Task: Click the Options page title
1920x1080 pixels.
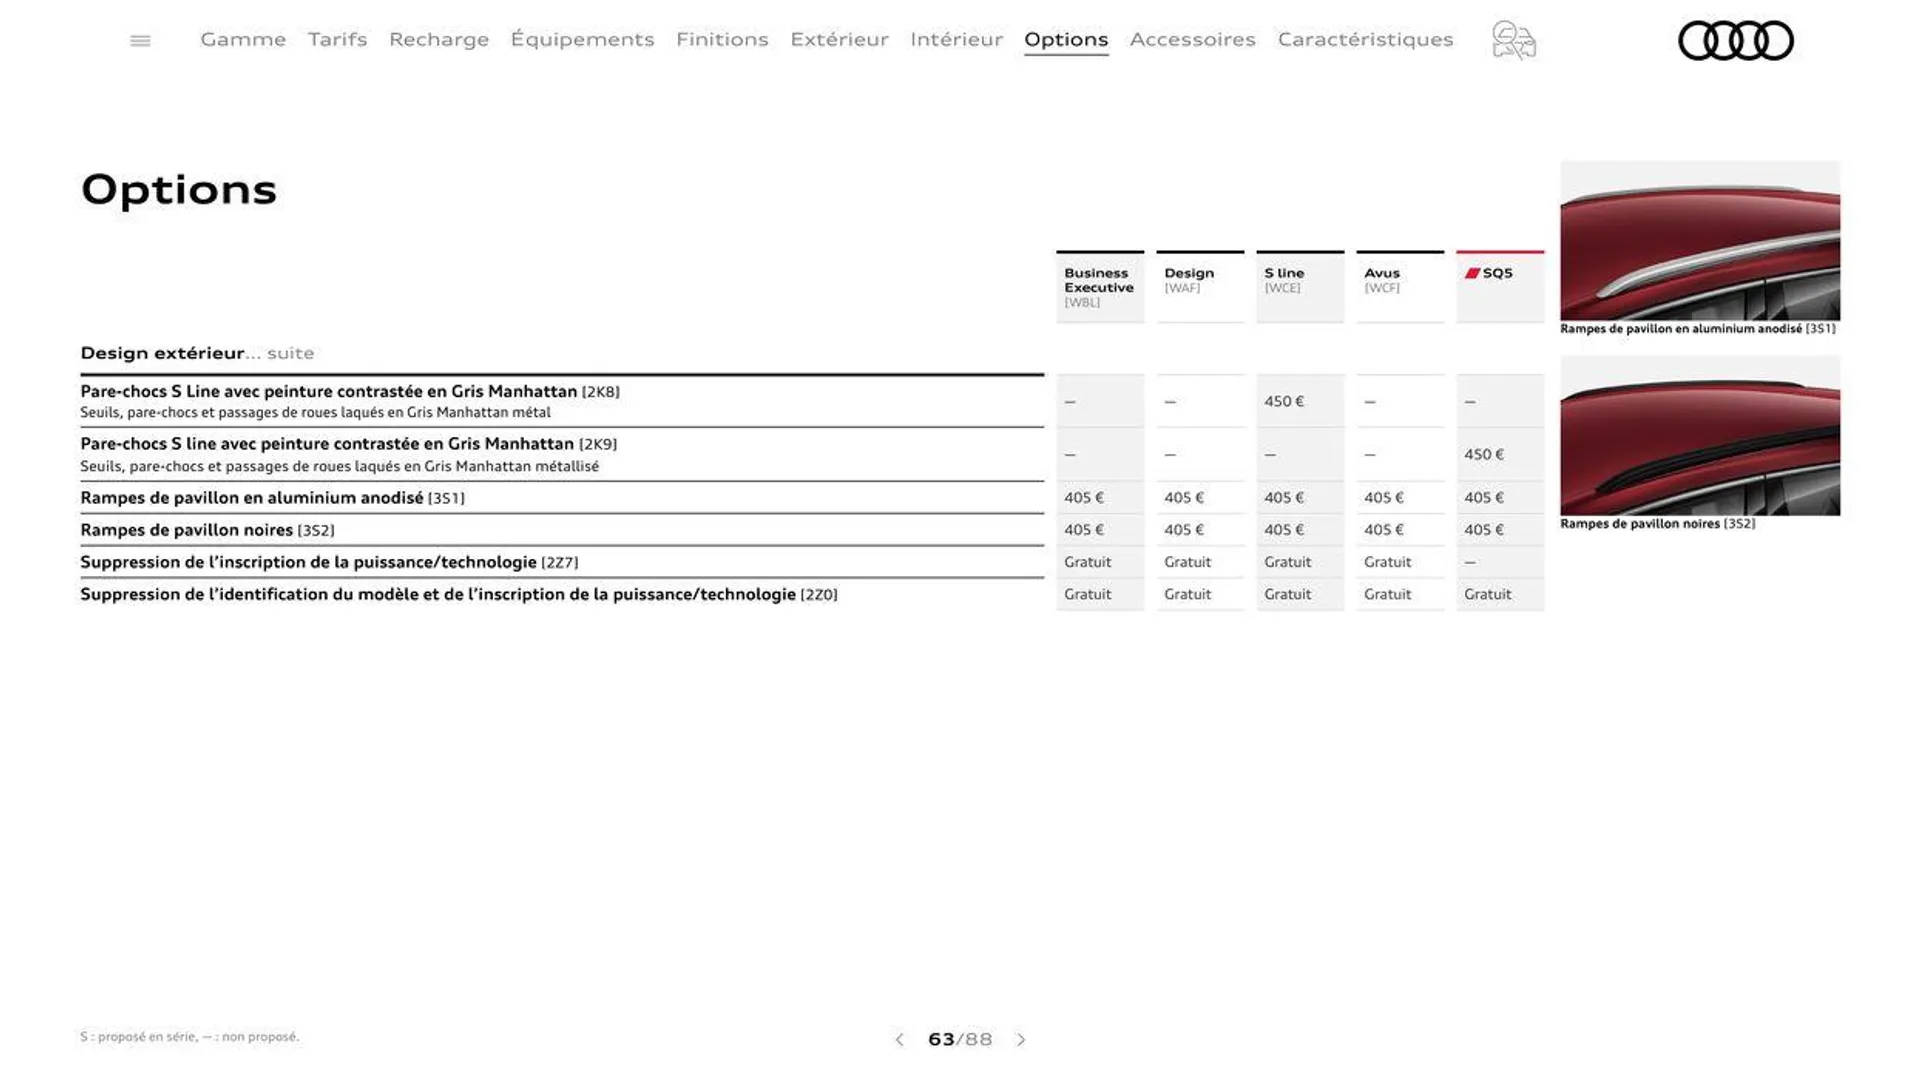Action: click(x=179, y=190)
